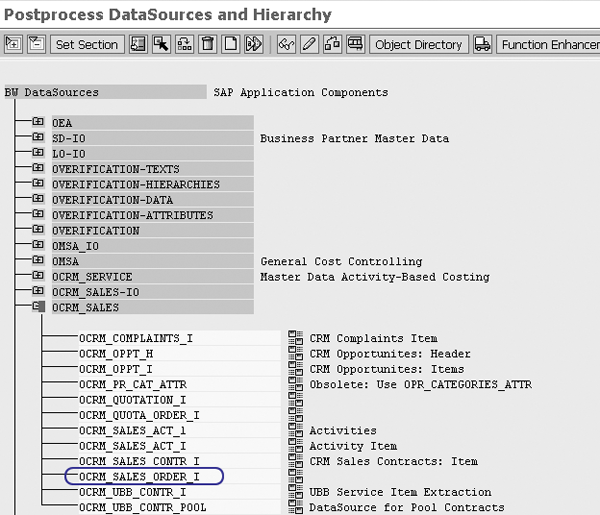Select the 0CRM_SALES_ORDER_I DataSource
Screen dimensions: 600x515
(x=179, y=477)
